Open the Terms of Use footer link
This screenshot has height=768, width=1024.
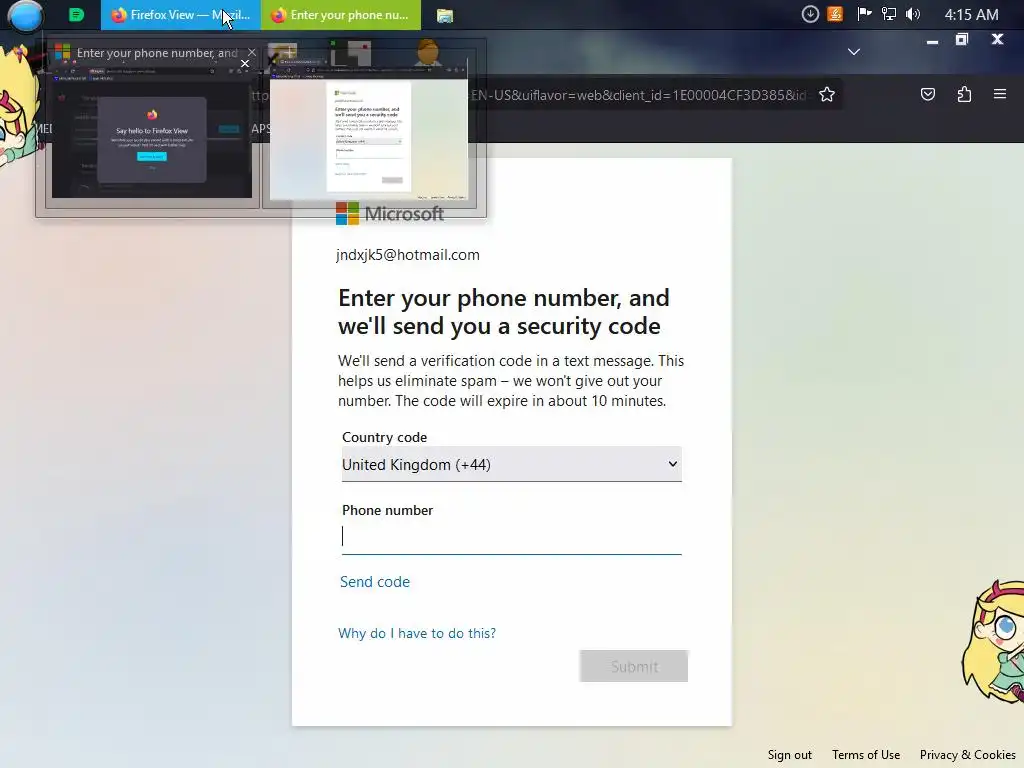(866, 755)
